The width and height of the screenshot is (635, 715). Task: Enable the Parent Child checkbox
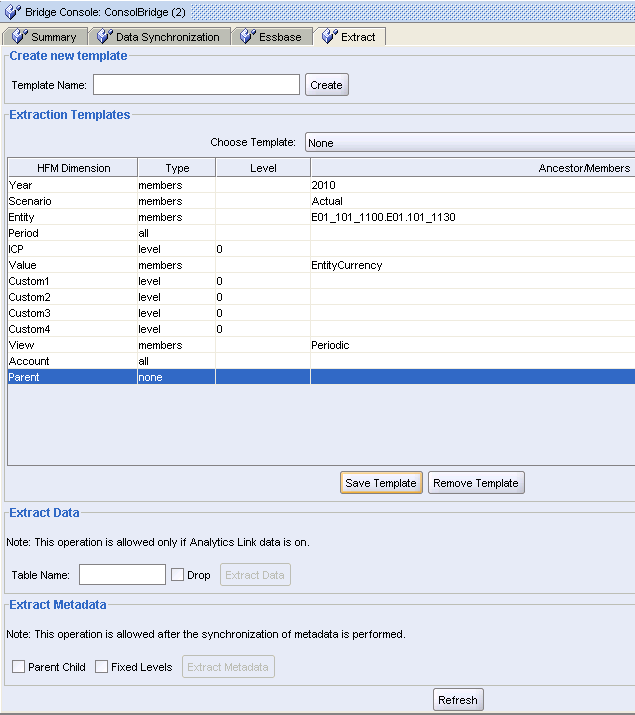18,667
